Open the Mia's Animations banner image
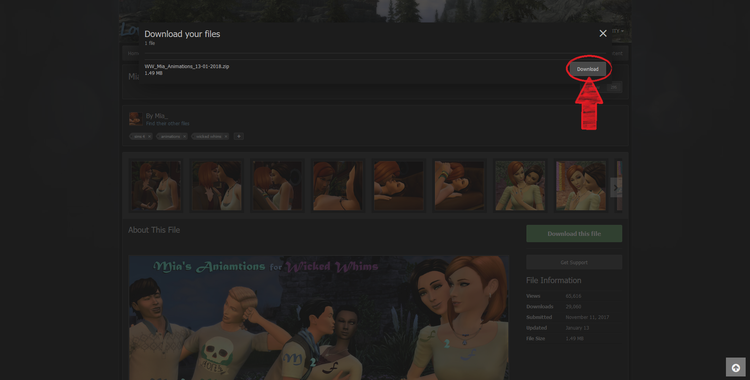 point(319,317)
